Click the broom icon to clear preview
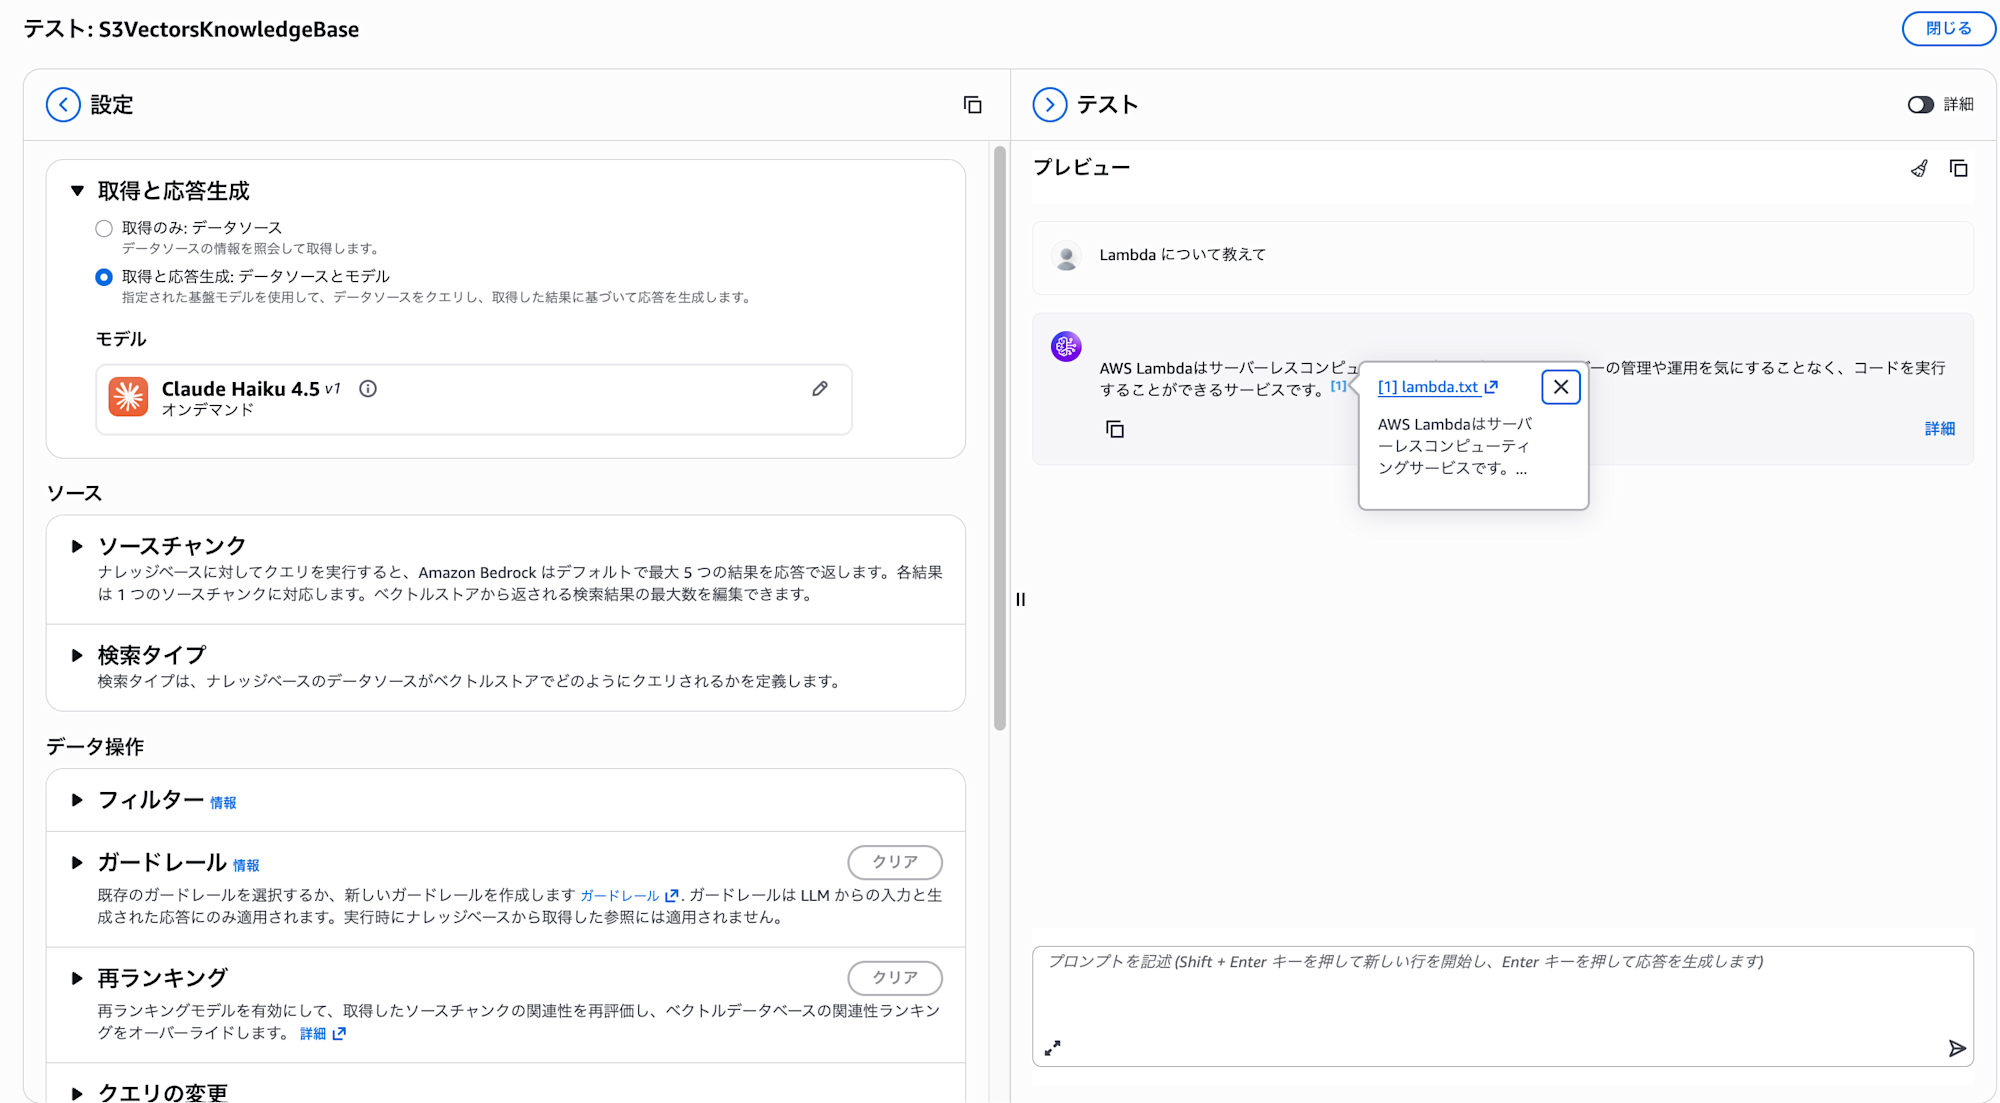 pyautogui.click(x=1918, y=169)
